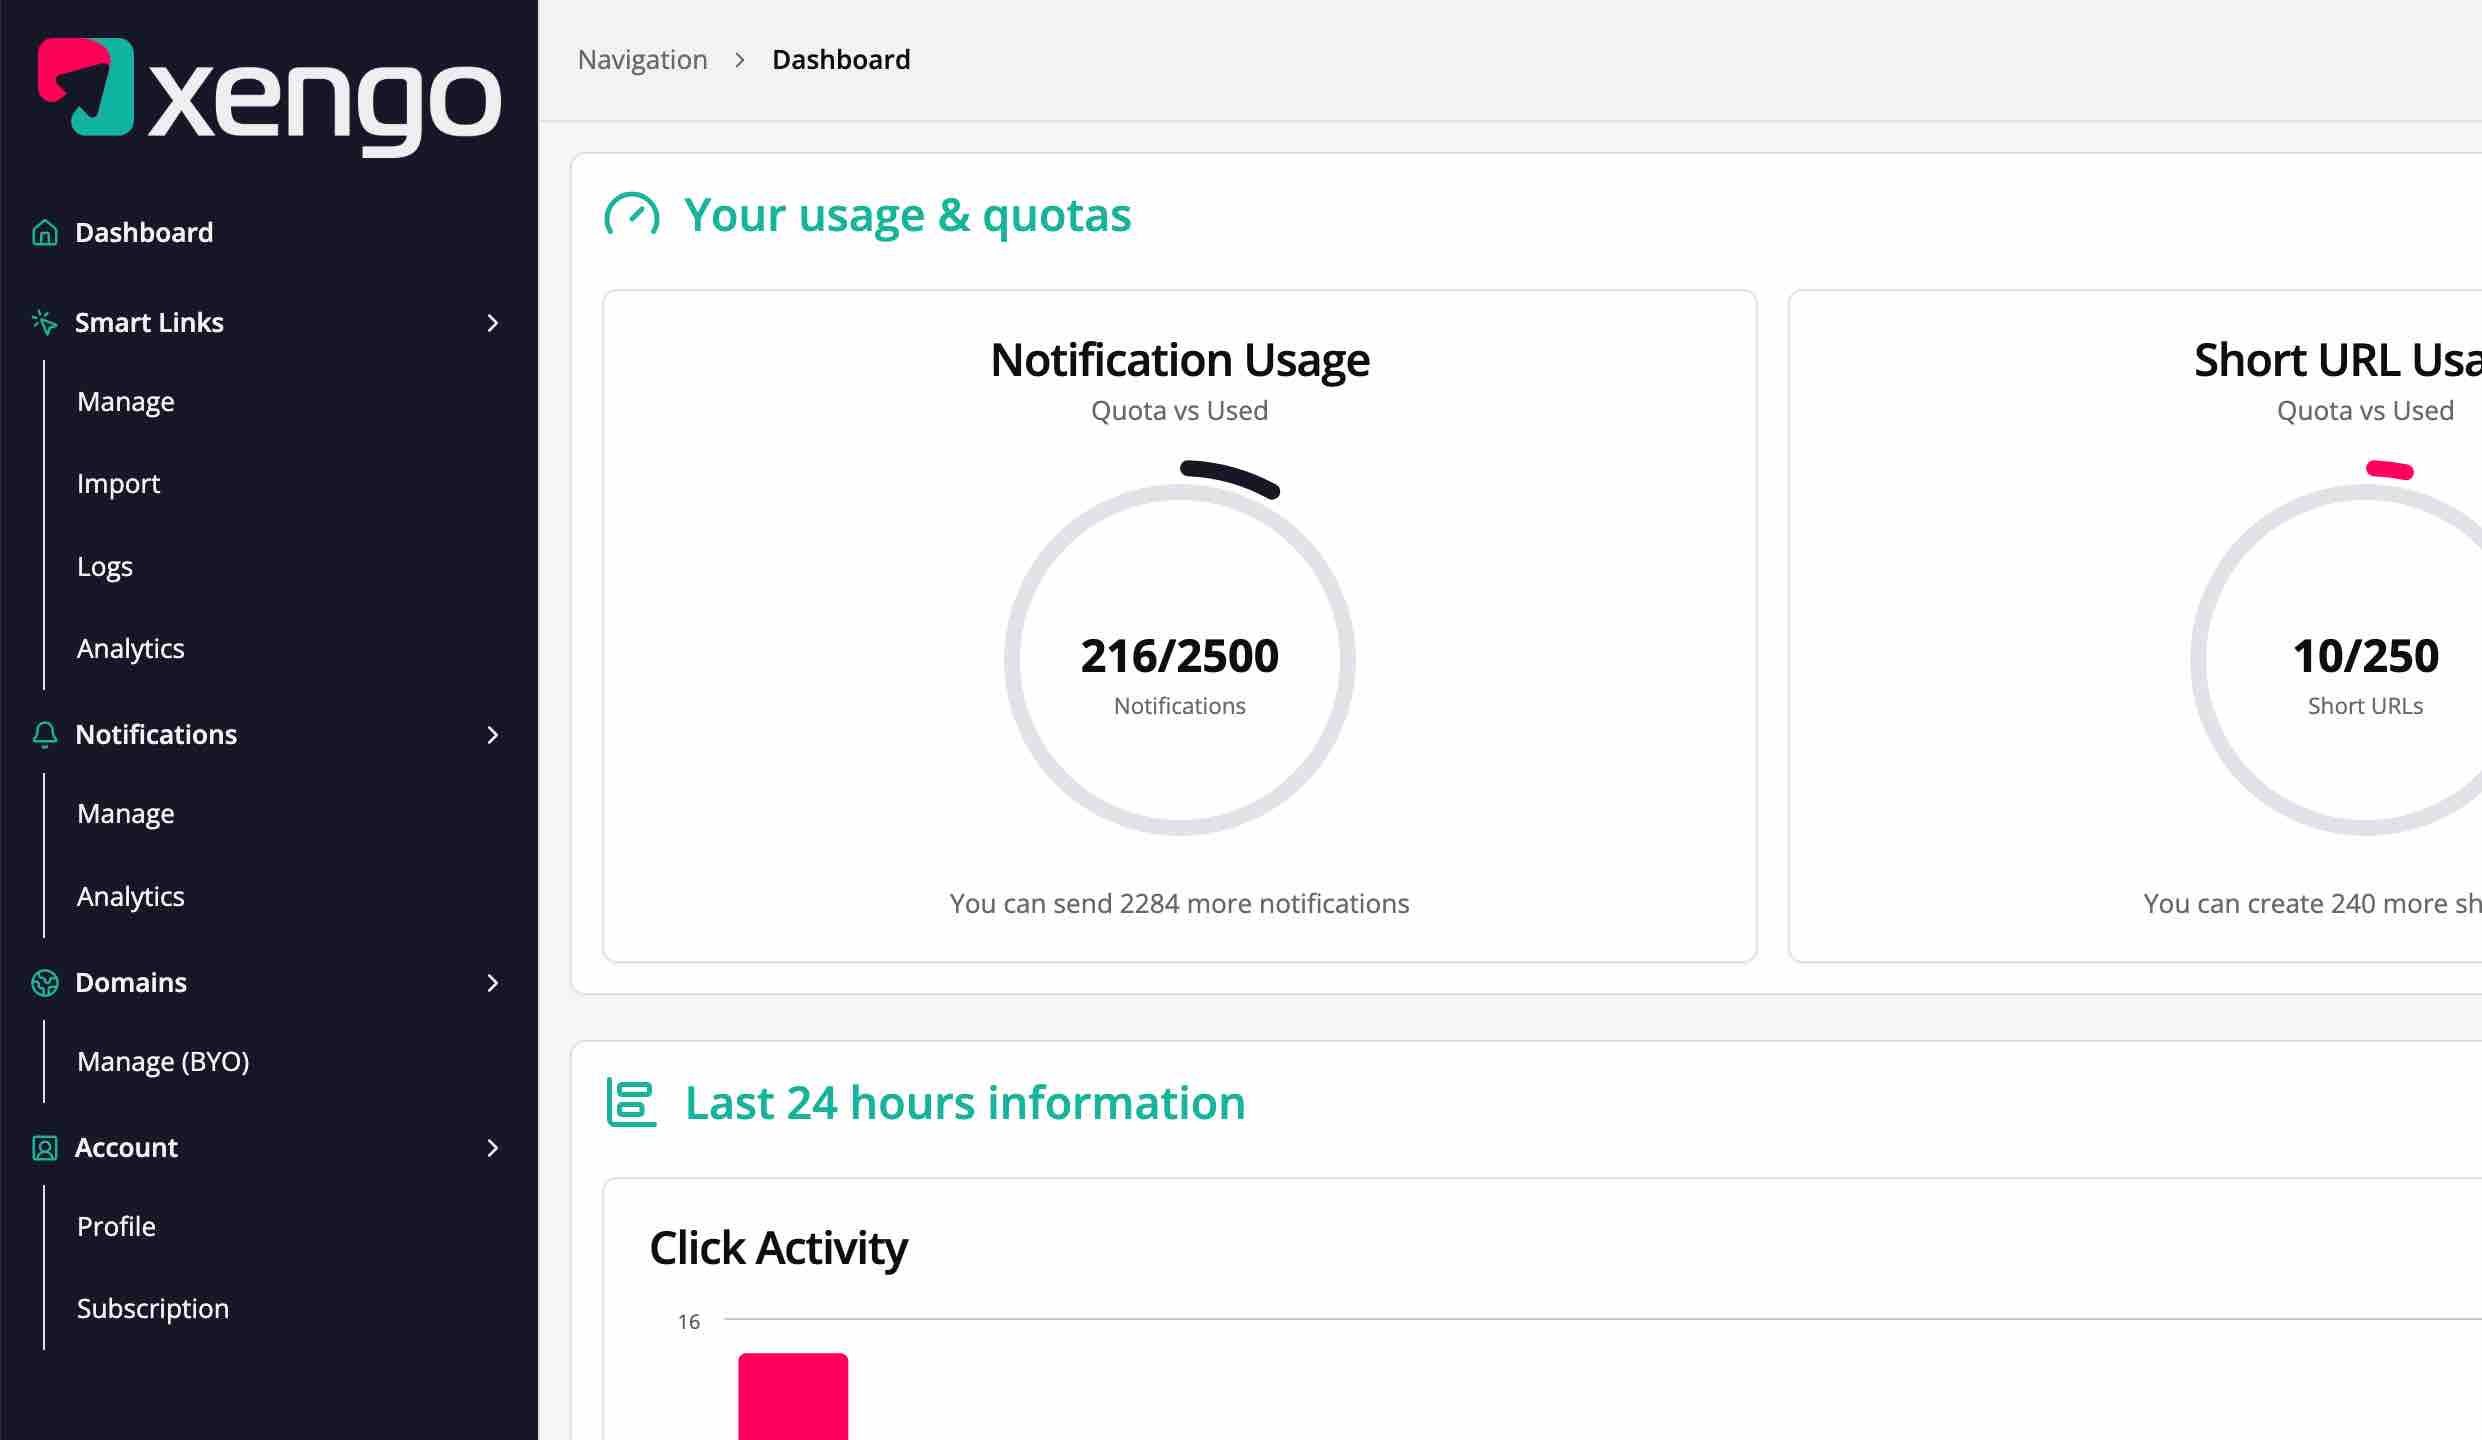The width and height of the screenshot is (2482, 1440).
Task: Click the Account profile icon
Action: click(x=44, y=1148)
